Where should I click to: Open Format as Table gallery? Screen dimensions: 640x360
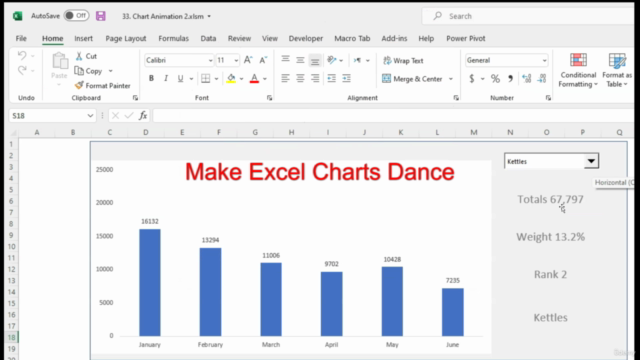(x=617, y=70)
